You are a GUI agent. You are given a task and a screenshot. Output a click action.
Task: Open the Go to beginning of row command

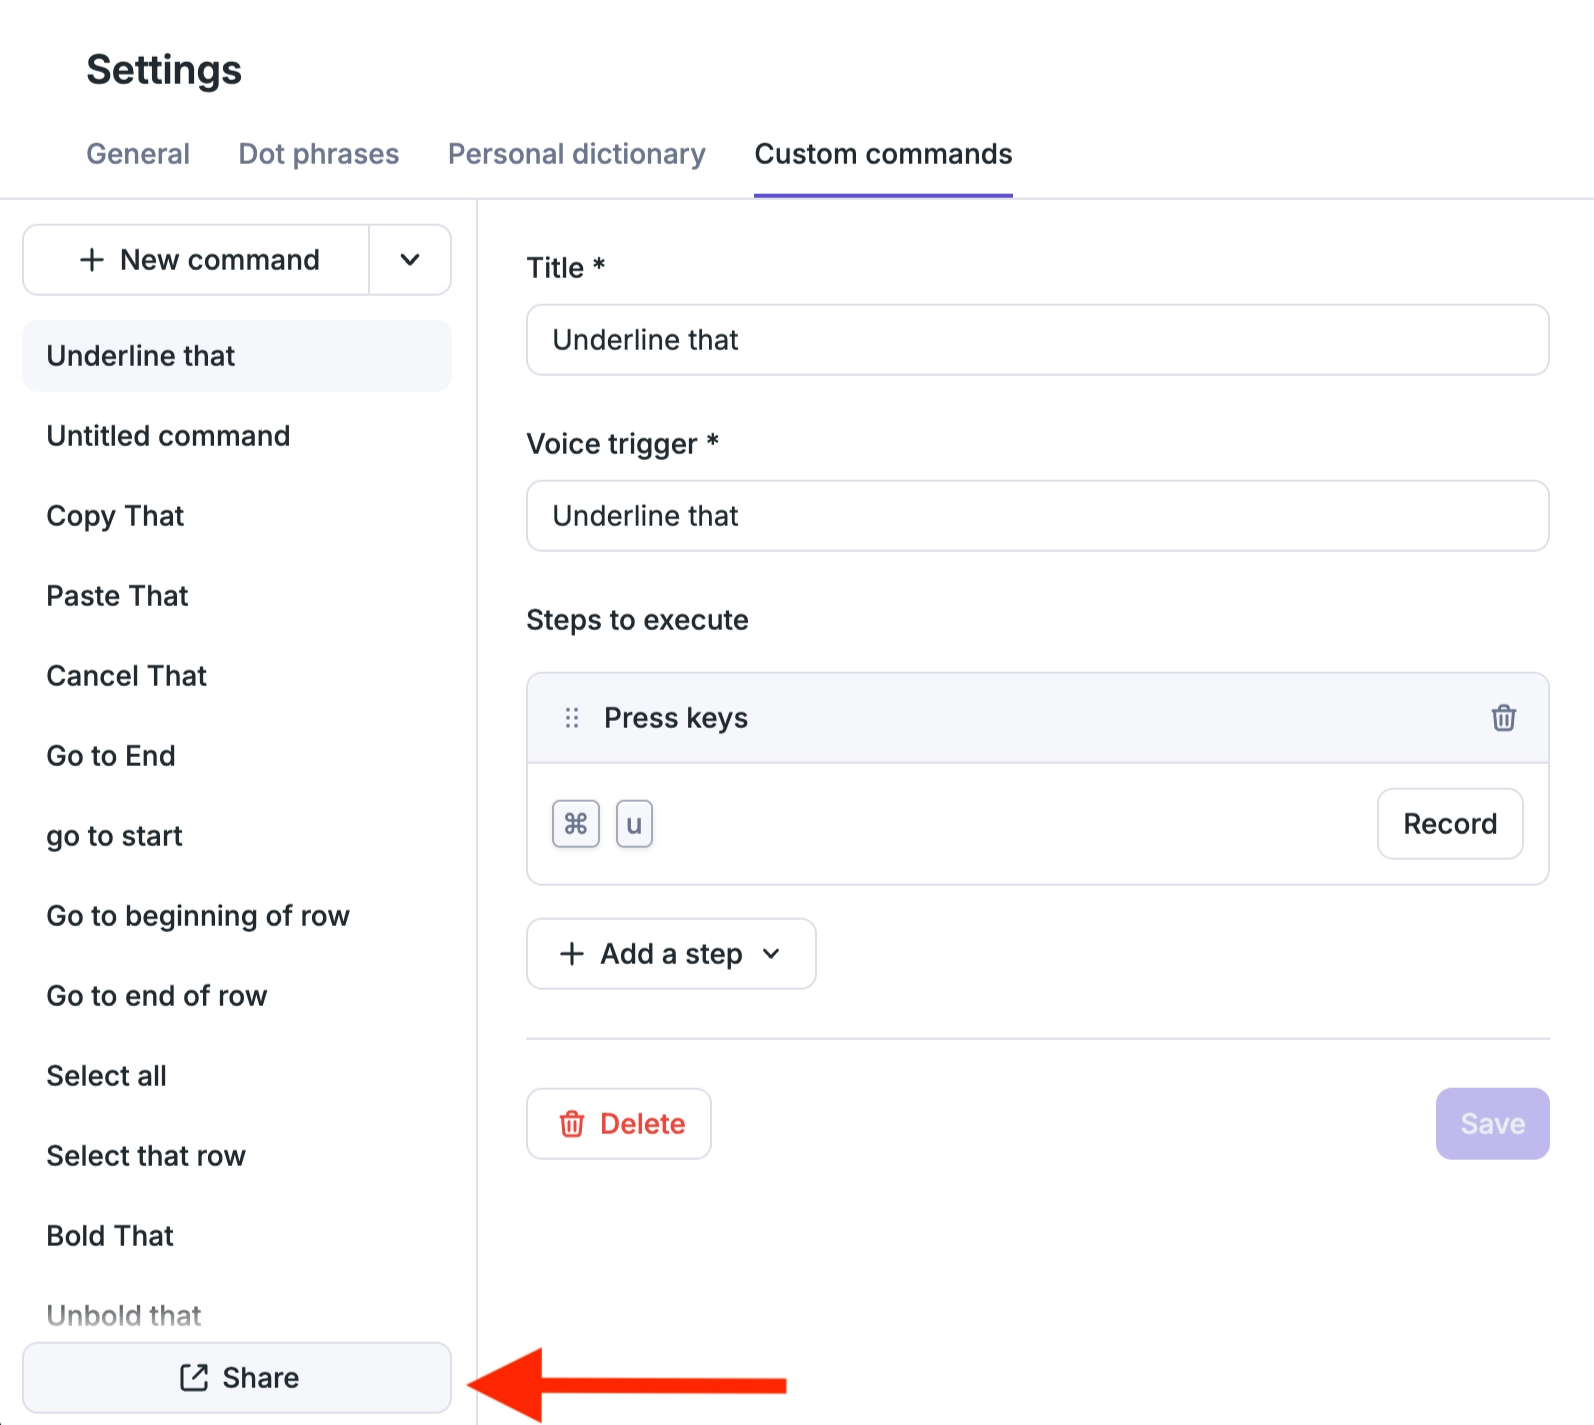tap(198, 916)
